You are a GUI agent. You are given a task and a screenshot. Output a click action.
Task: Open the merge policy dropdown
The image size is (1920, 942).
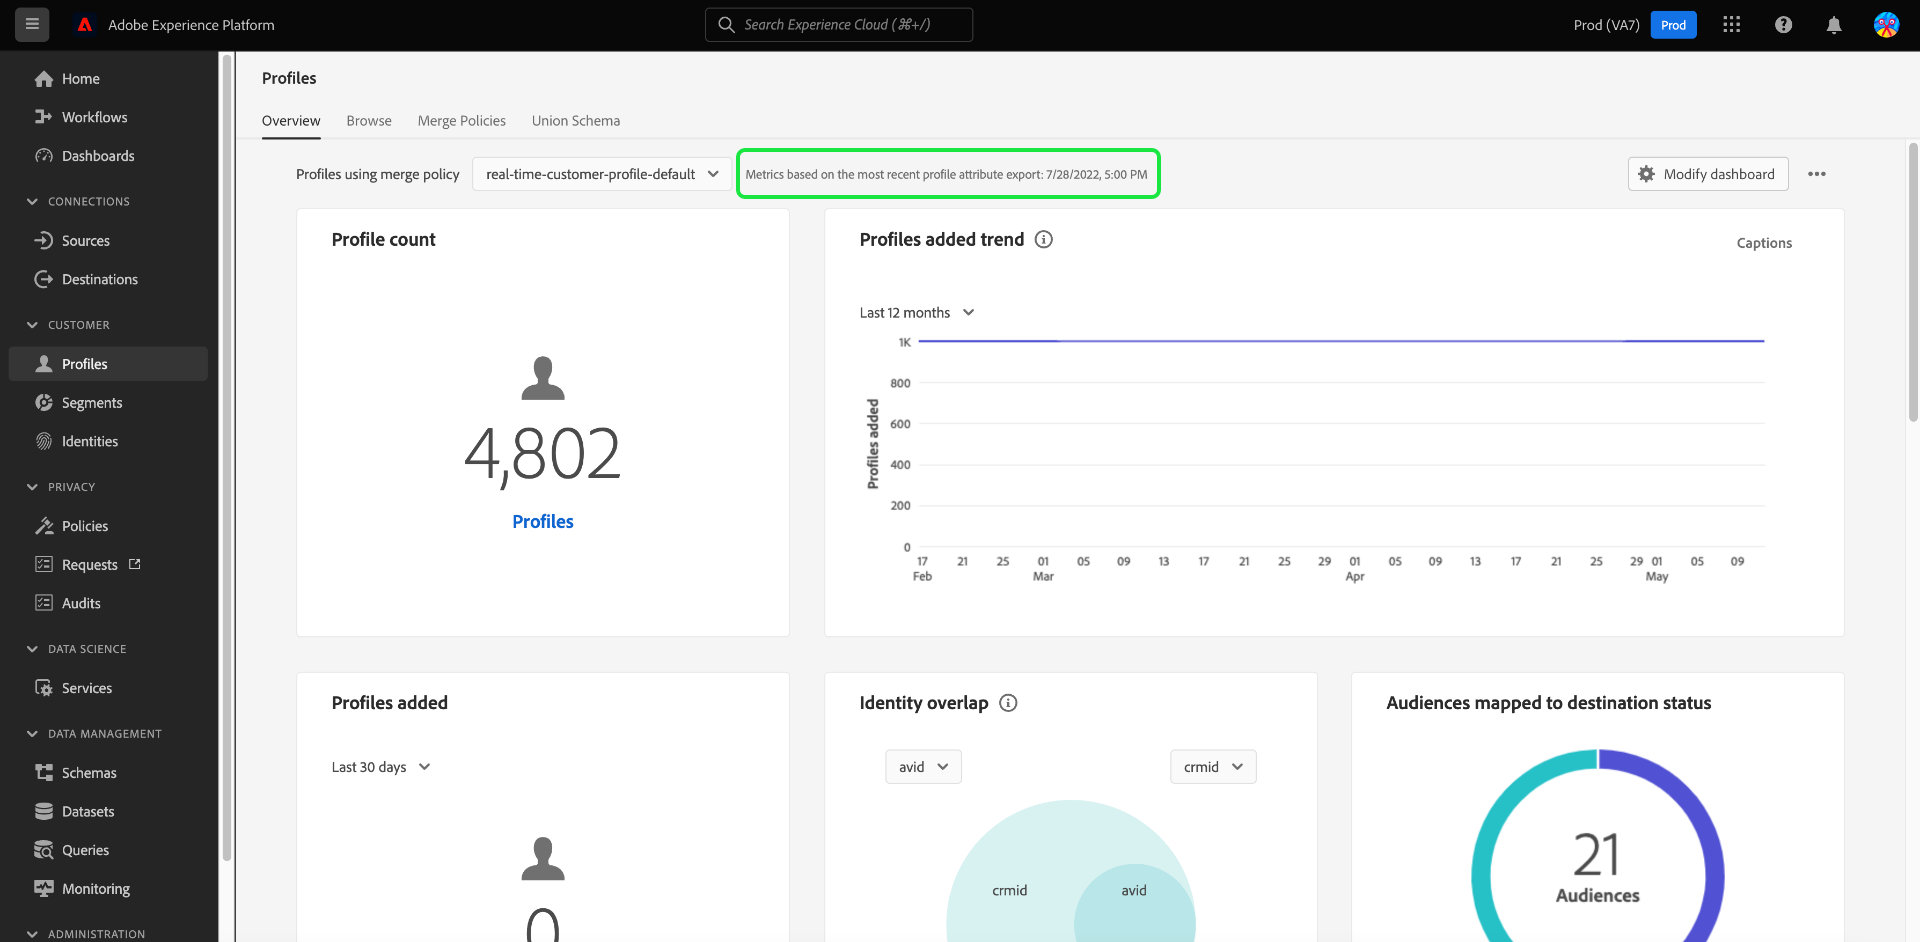(602, 174)
